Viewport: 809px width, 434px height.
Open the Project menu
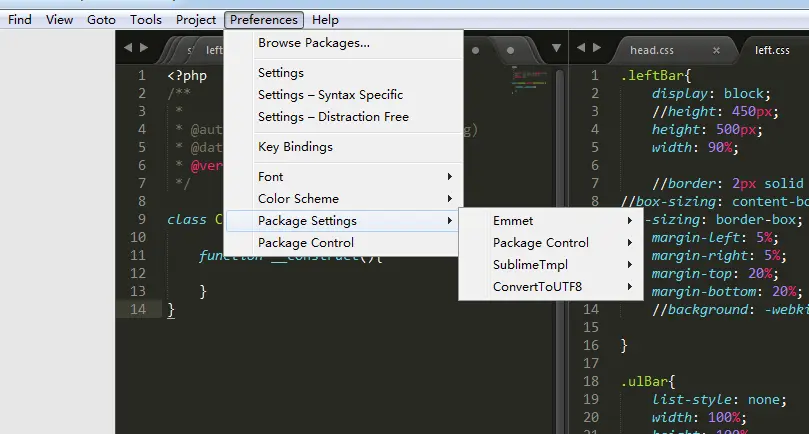click(196, 20)
